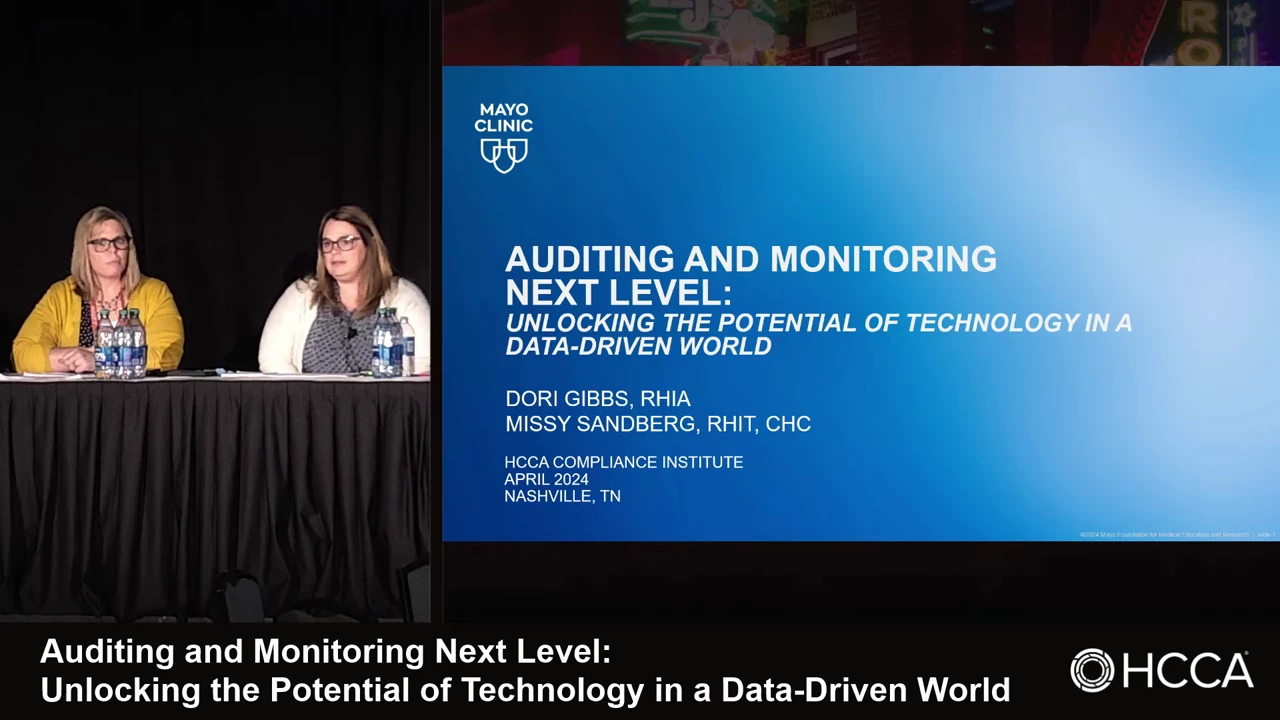Click the lapel microphone on the right presenter
This screenshot has height=720, width=1280.
point(351,333)
